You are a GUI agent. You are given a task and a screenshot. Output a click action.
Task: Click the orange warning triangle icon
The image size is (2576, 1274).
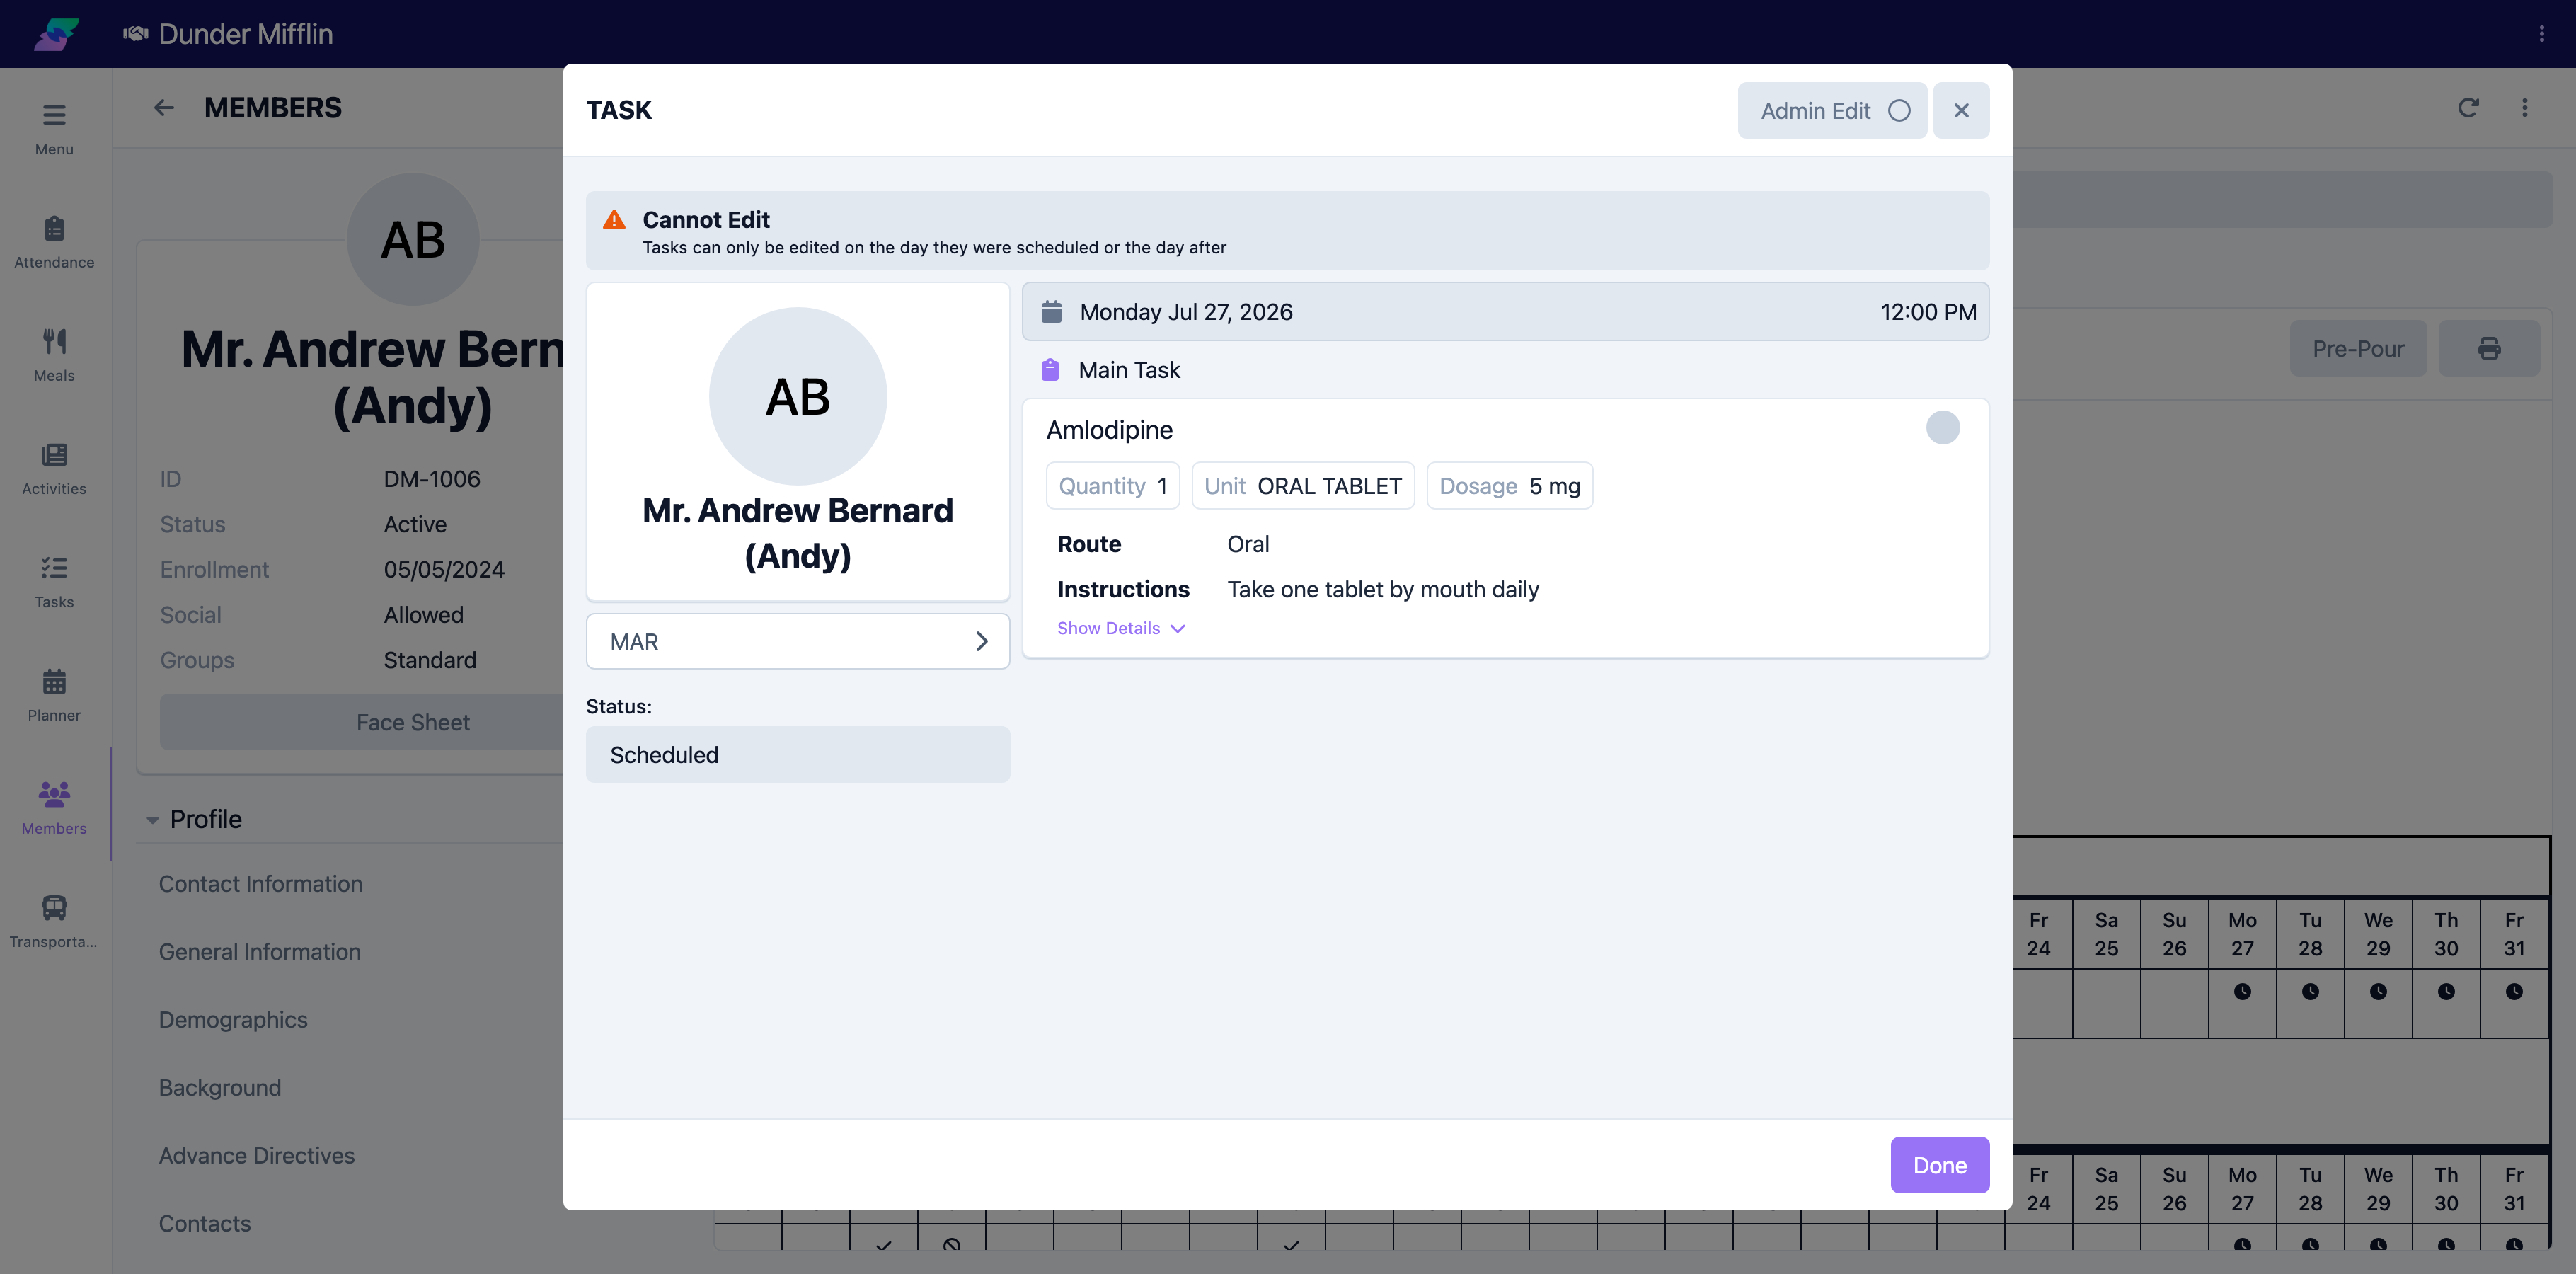click(x=614, y=220)
